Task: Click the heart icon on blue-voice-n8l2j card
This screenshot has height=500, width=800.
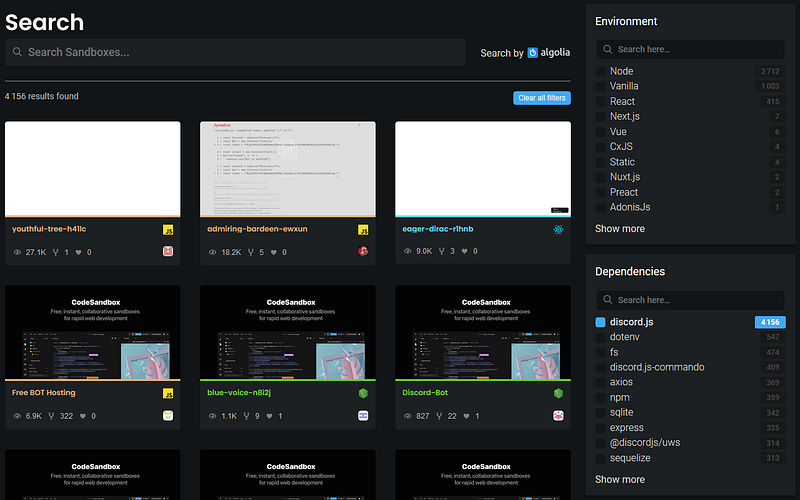Action: [269, 416]
